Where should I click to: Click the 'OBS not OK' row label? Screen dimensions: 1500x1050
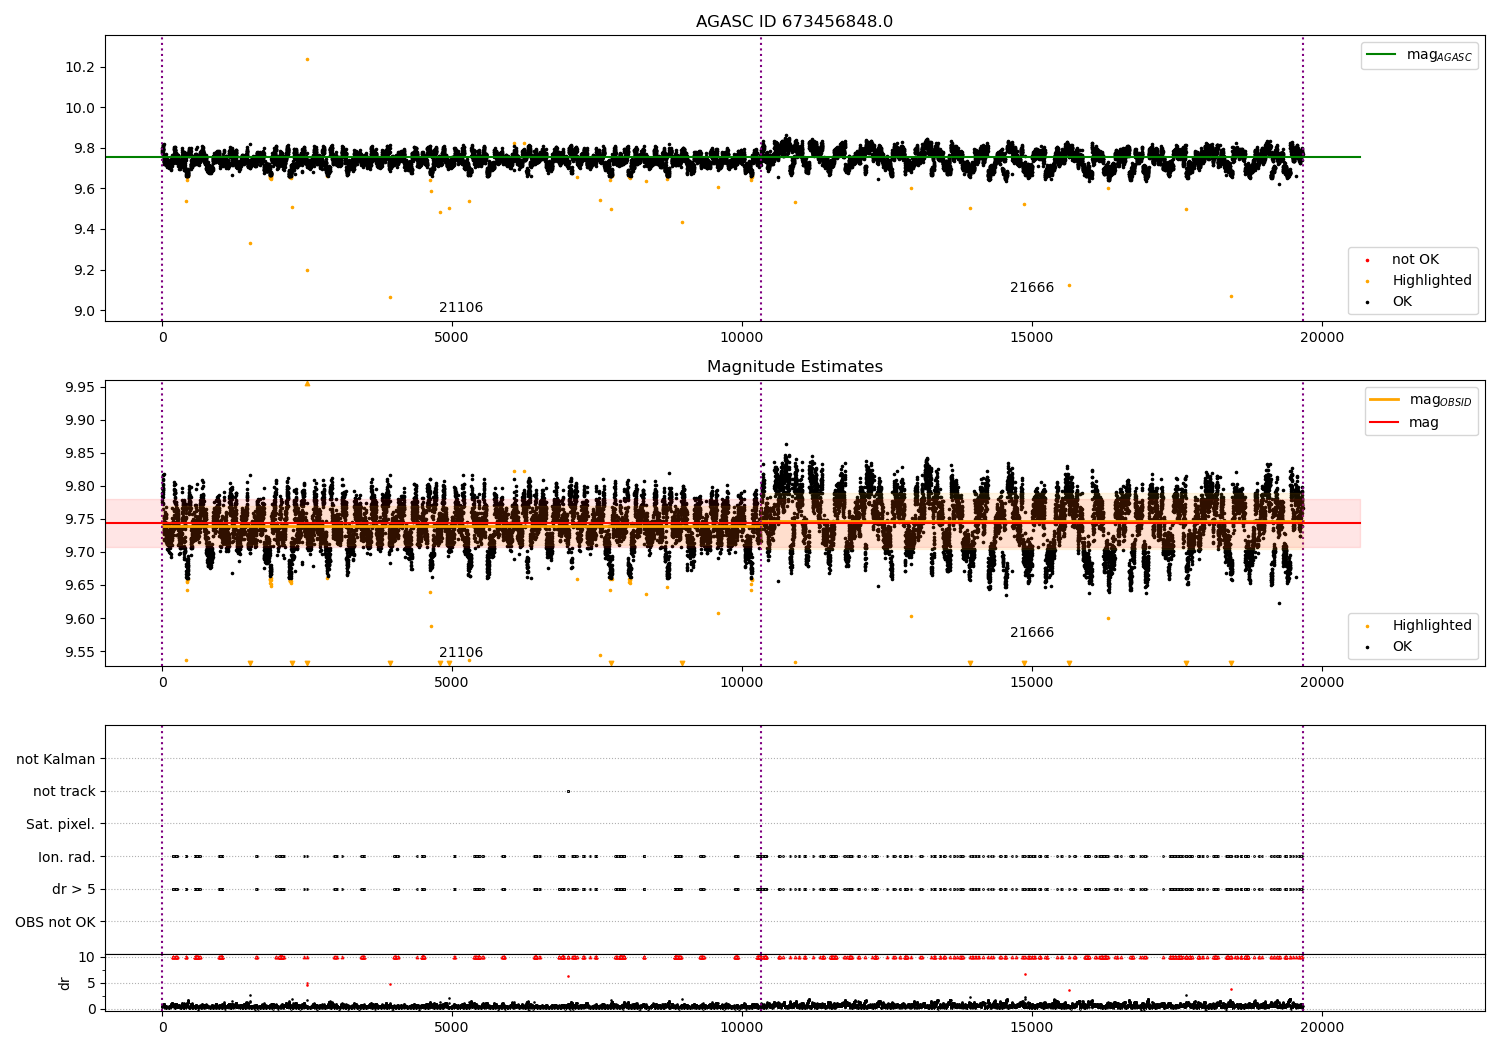(x=56, y=922)
